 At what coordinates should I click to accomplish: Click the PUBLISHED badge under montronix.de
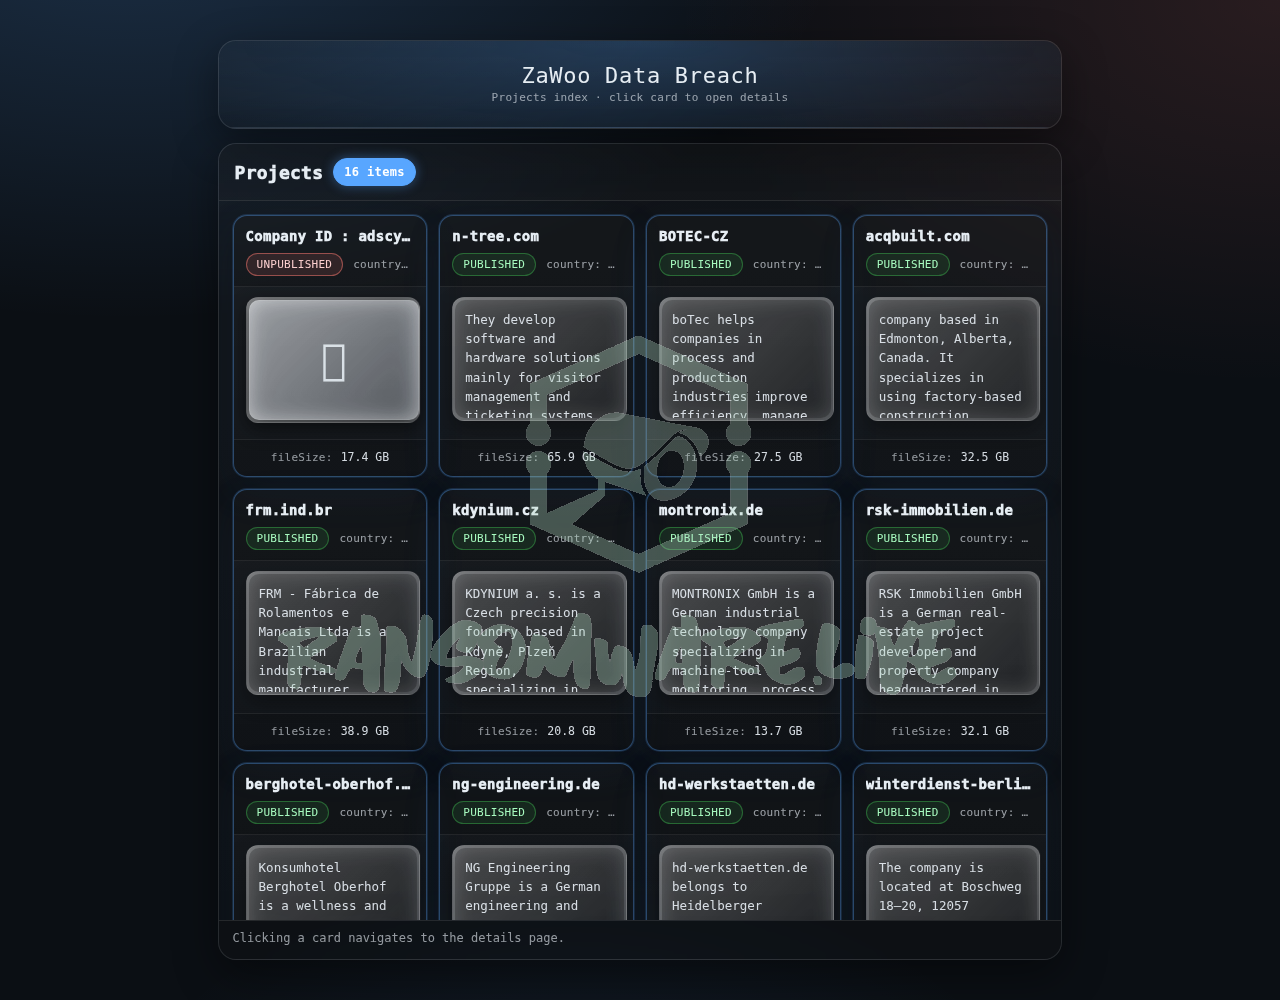701,538
